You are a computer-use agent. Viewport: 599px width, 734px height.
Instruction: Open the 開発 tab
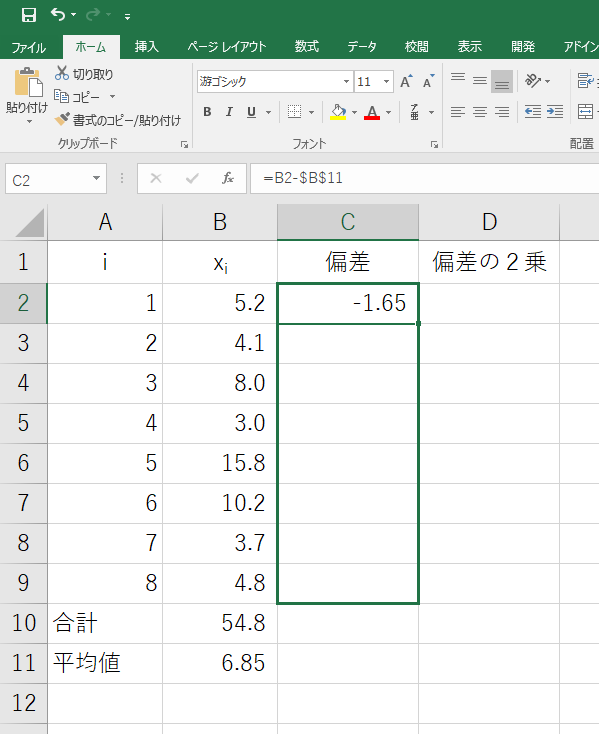coord(523,47)
